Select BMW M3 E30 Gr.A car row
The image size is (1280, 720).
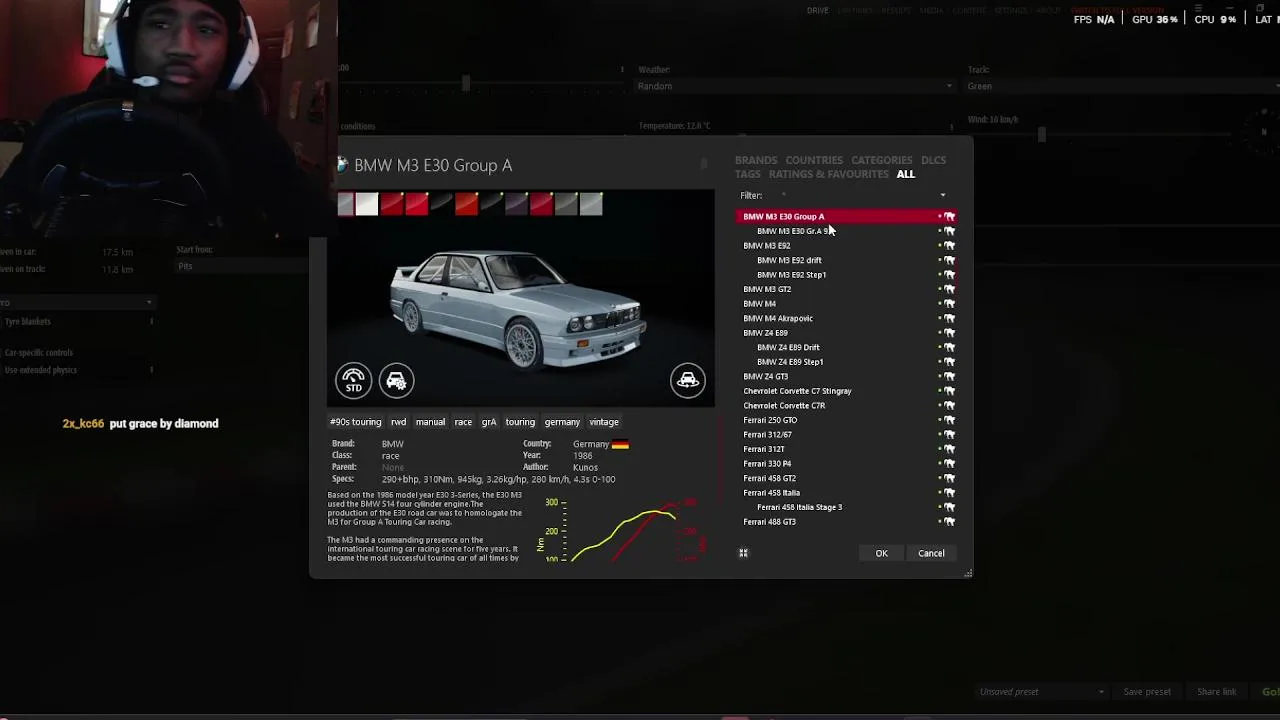[846, 231]
